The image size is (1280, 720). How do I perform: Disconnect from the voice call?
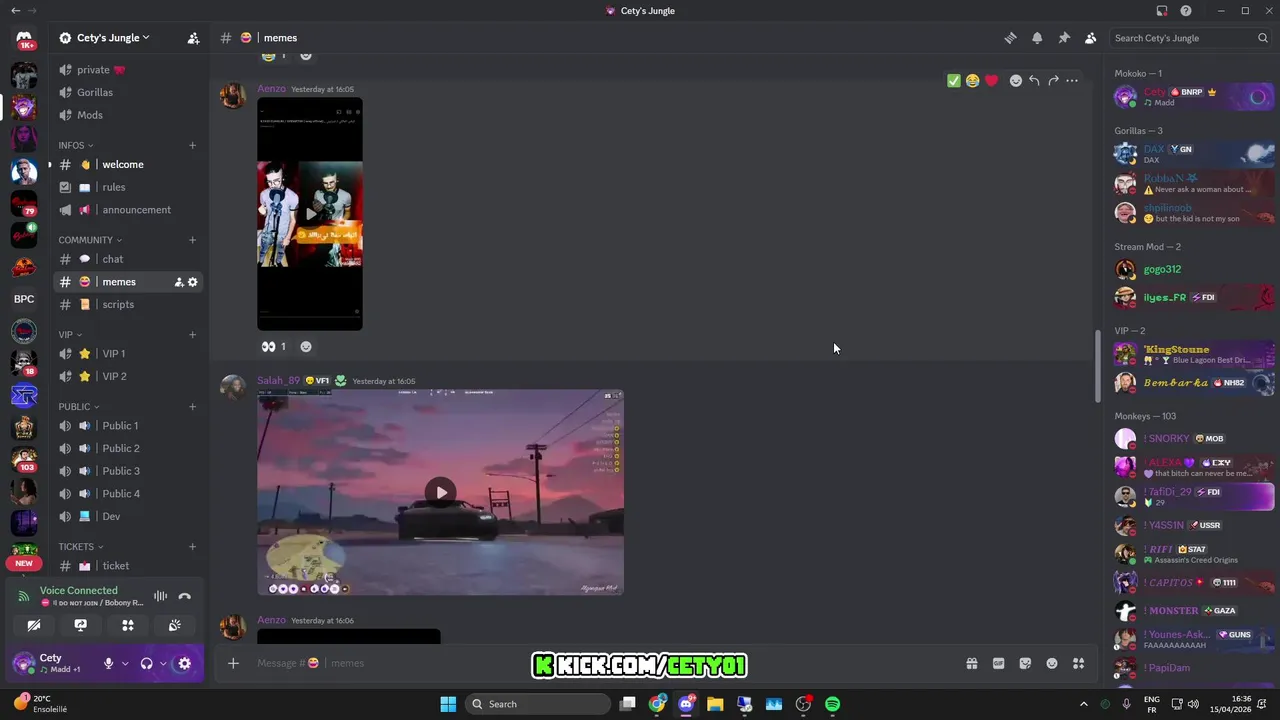tap(184, 596)
